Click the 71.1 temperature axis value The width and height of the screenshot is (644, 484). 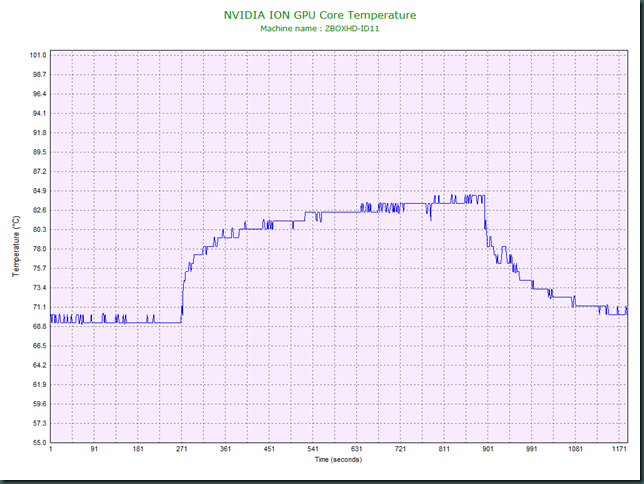point(39,307)
